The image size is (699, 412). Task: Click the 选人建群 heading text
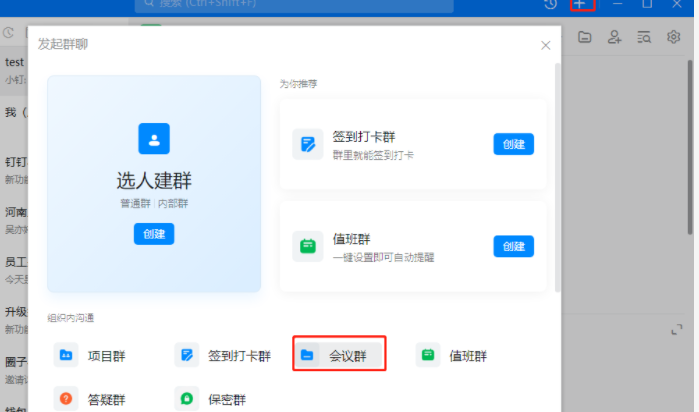coord(154,181)
